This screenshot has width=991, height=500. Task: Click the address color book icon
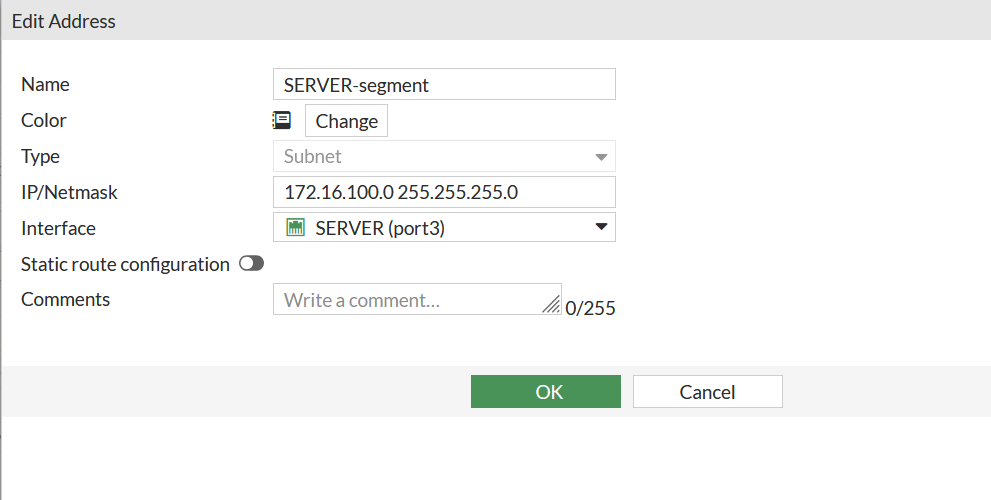click(x=282, y=121)
